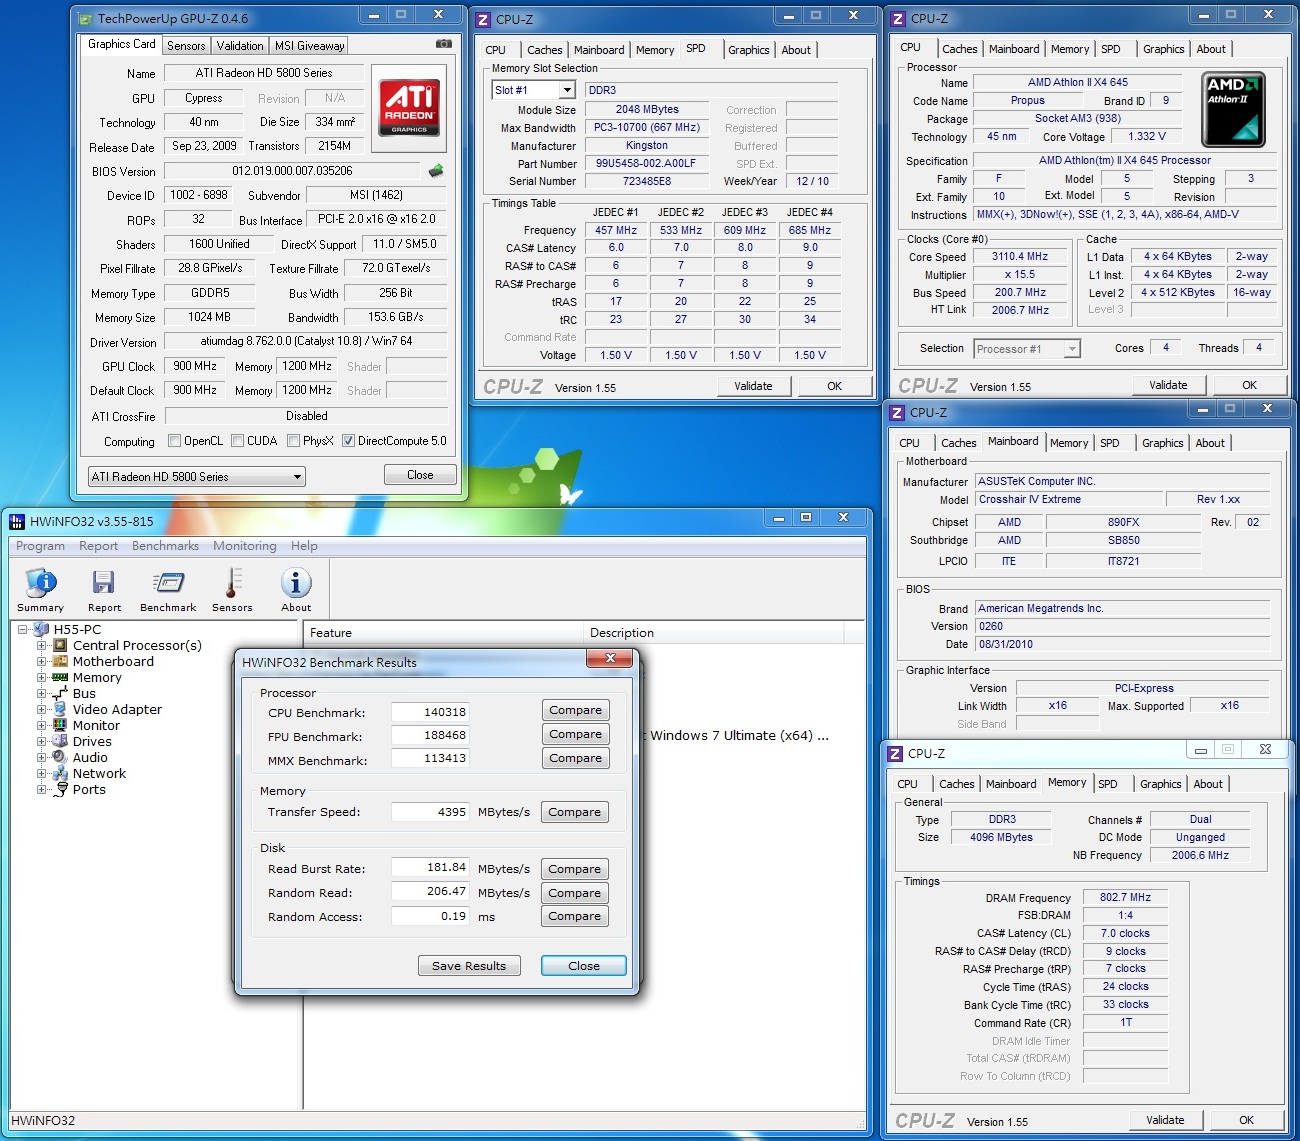Click the AMD Athlon II logo in CPU-Z
Image resolution: width=1300 pixels, height=1141 pixels.
[1233, 109]
